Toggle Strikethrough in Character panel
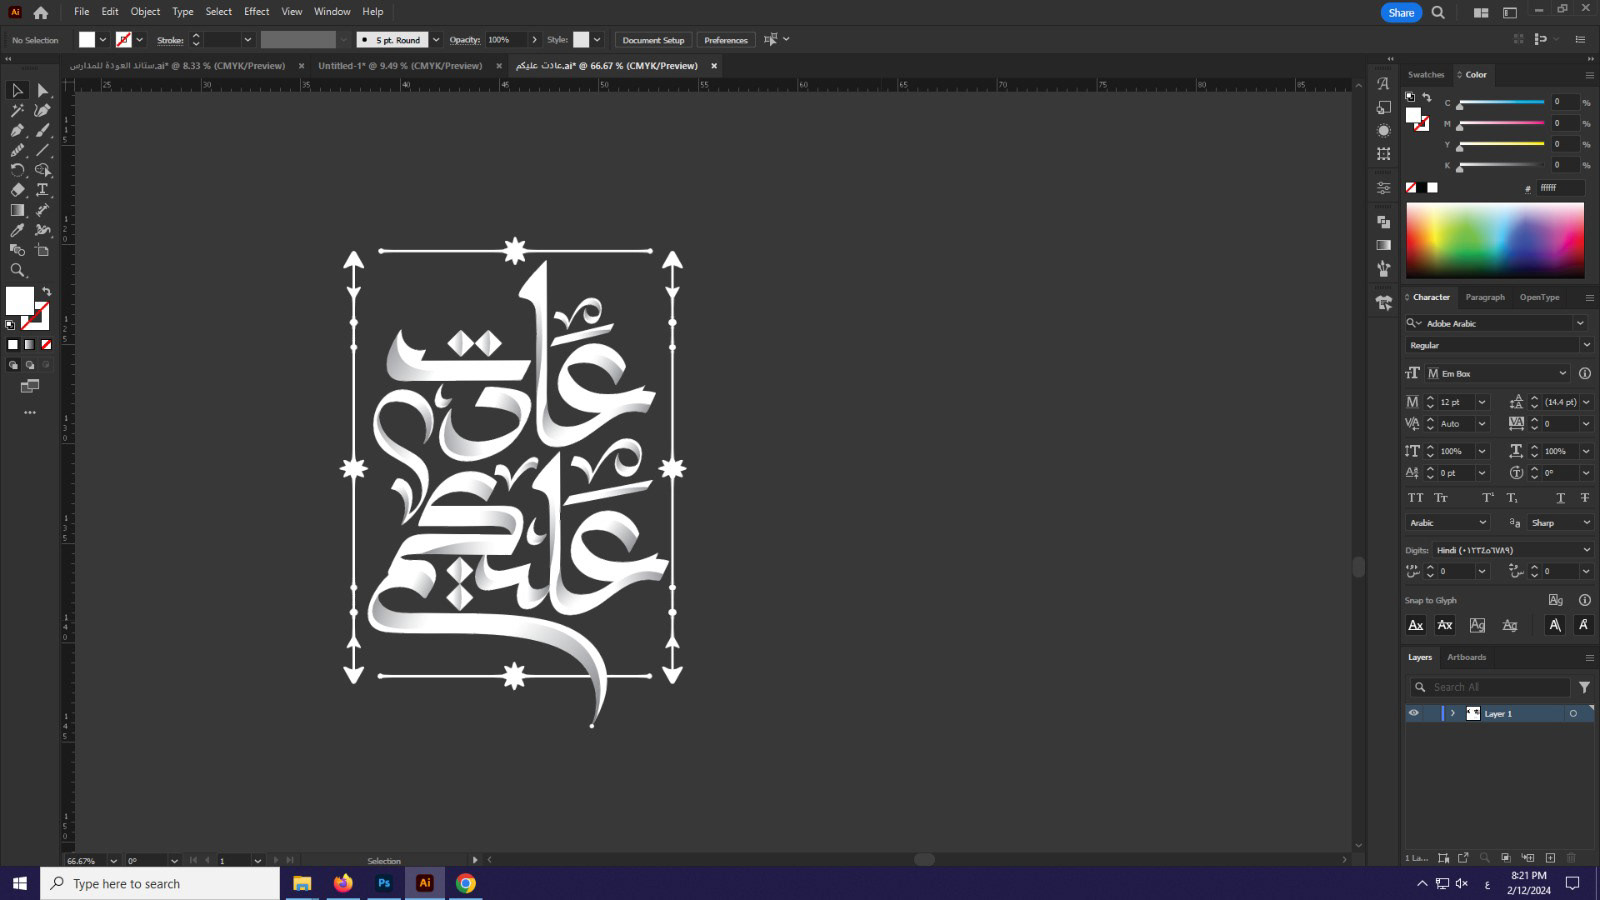1600x900 pixels. (1584, 497)
